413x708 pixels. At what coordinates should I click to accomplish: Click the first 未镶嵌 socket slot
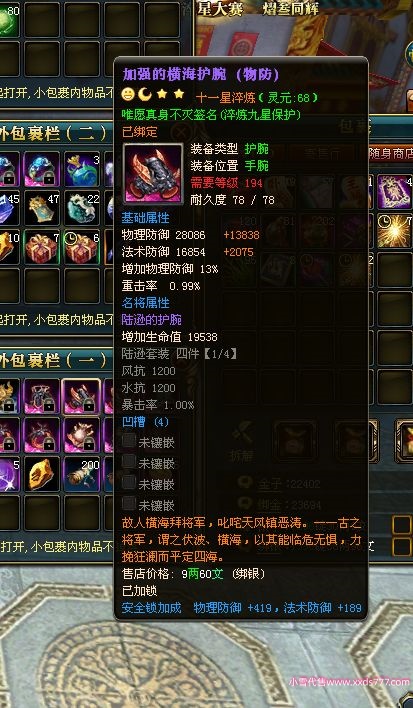pyautogui.click(x=149, y=441)
